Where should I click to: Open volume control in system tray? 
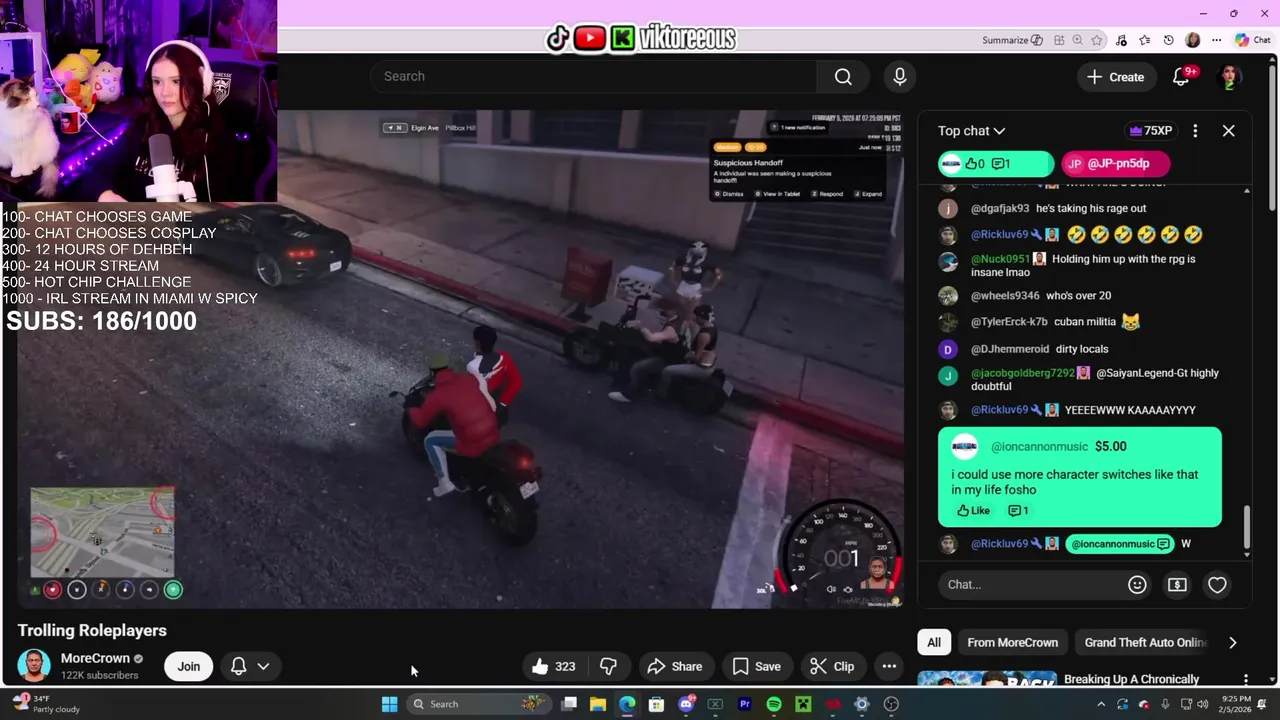(x=1203, y=704)
